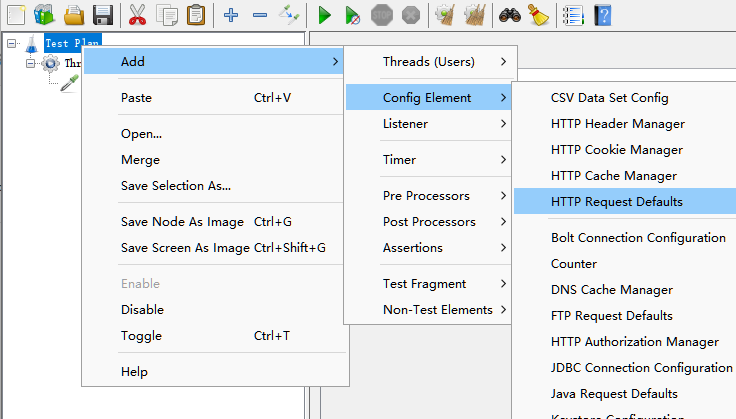The width and height of the screenshot is (736, 419).
Task: Click the Search binoculars icon
Action: coord(510,15)
